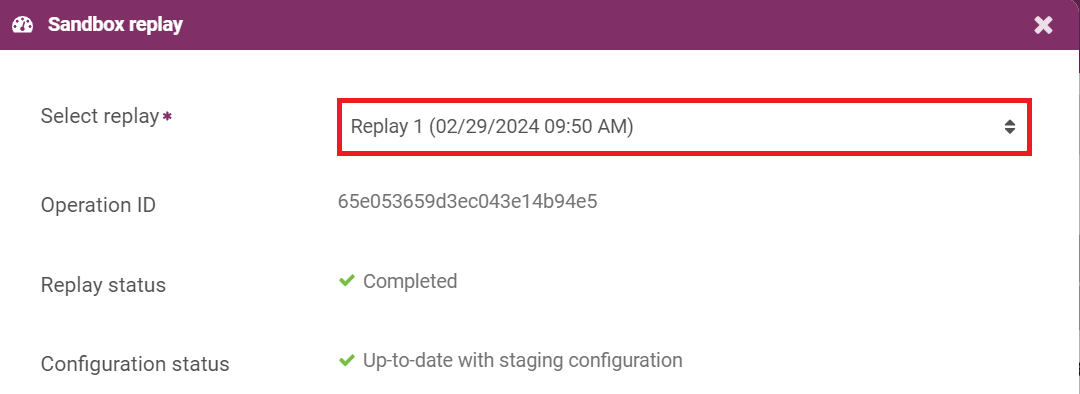1080x394 pixels.
Task: Click the green checkmark beside Completed
Action: pyautogui.click(x=347, y=280)
